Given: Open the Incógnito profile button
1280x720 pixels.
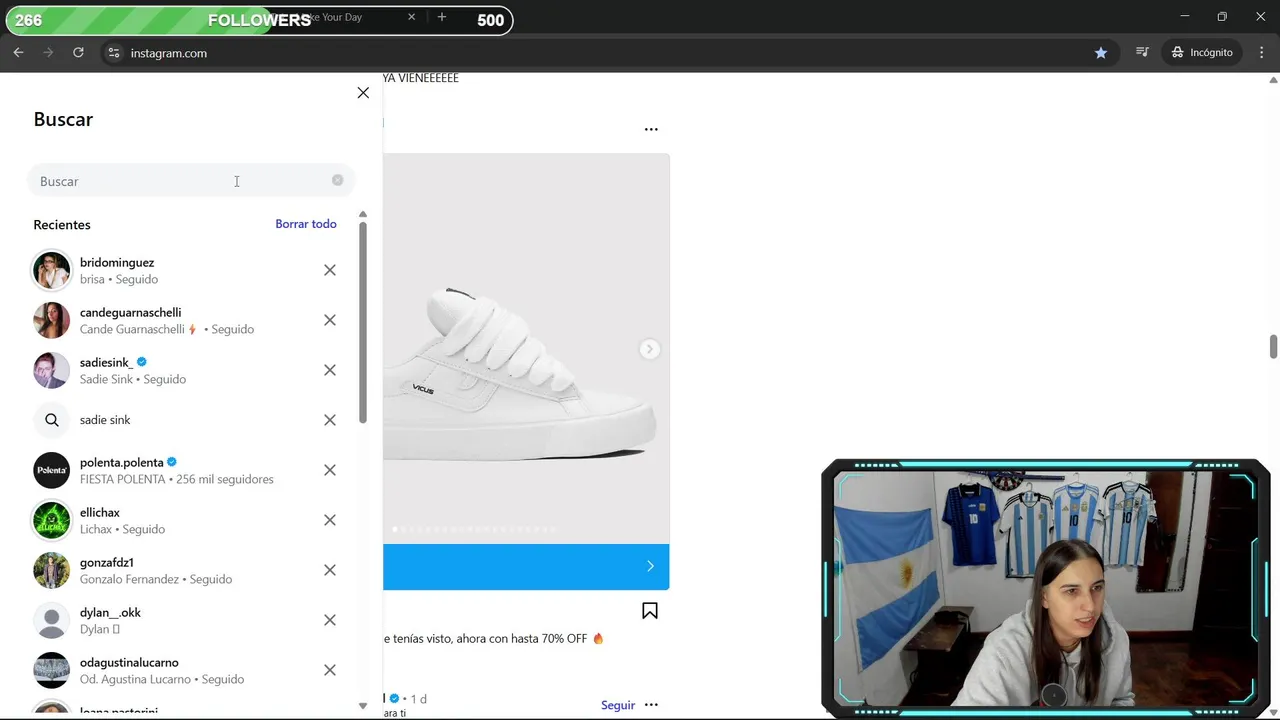Looking at the screenshot, I should [1203, 52].
